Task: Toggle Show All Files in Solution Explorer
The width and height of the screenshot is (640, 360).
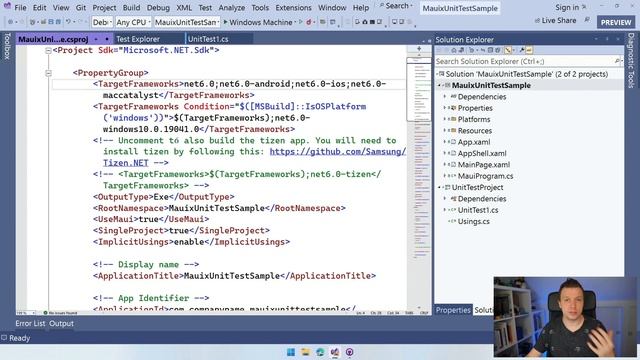Action: pos(498,50)
